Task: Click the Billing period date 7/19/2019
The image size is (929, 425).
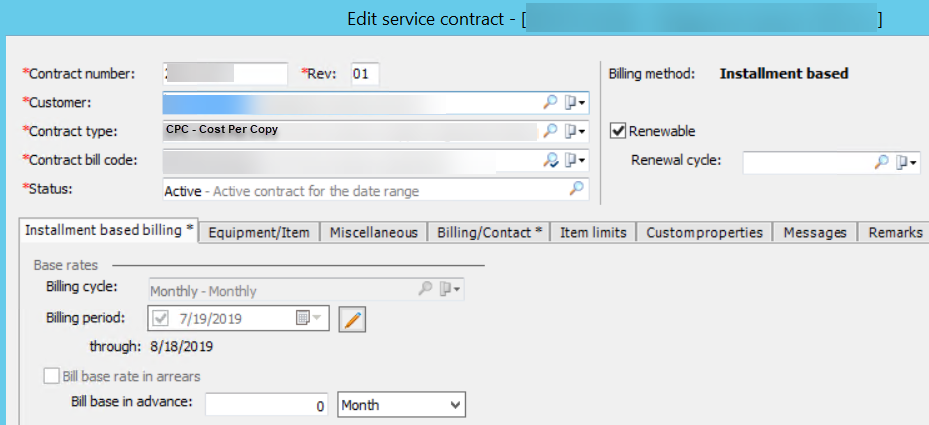Action: [x=210, y=319]
